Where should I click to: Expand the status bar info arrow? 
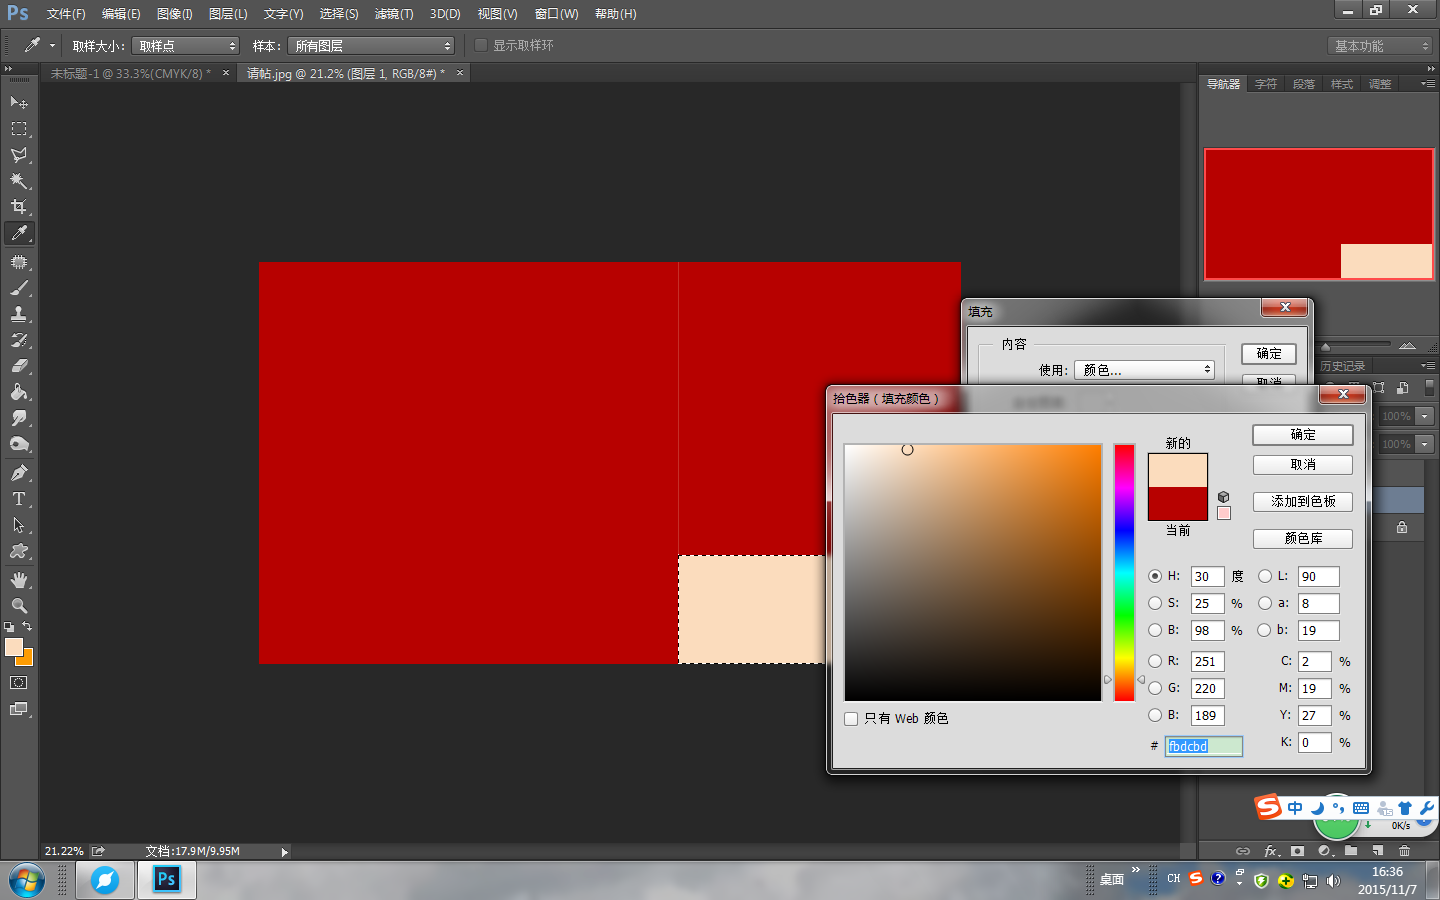pyautogui.click(x=285, y=852)
